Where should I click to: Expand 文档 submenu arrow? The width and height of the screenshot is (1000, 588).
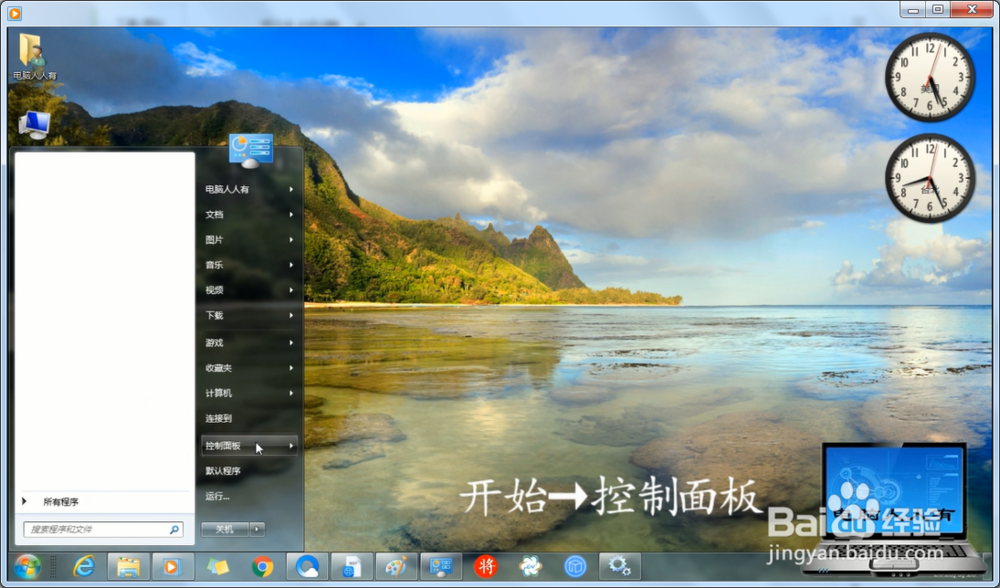291,214
